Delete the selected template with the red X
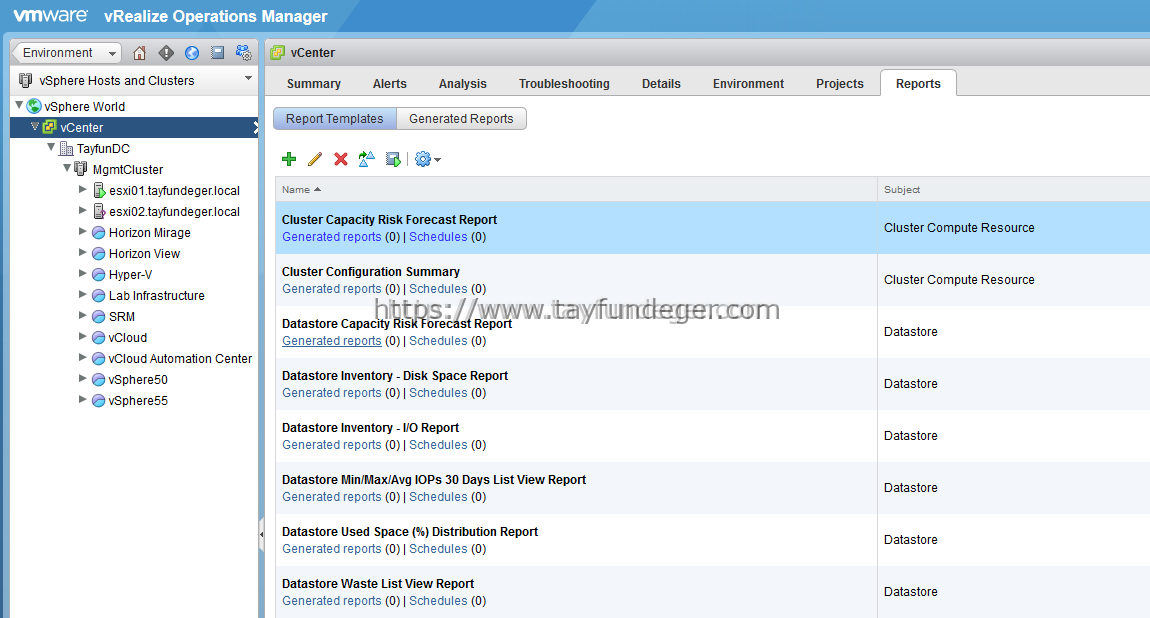This screenshot has width=1150, height=618. coord(340,159)
